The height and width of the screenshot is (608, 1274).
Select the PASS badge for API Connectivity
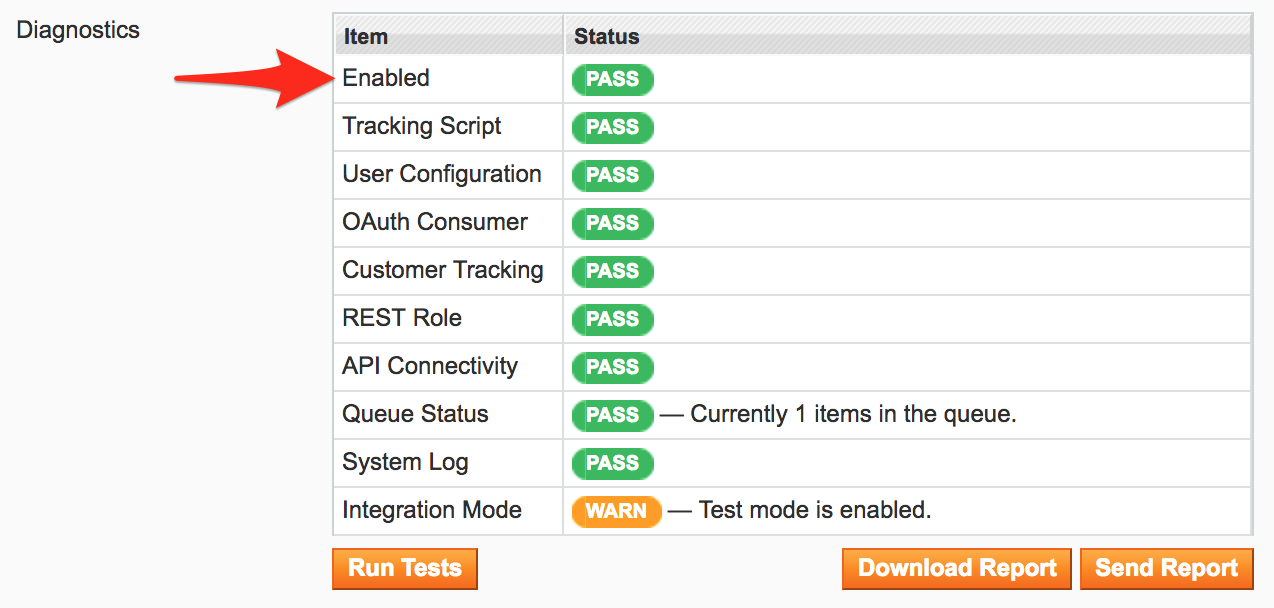coord(613,367)
